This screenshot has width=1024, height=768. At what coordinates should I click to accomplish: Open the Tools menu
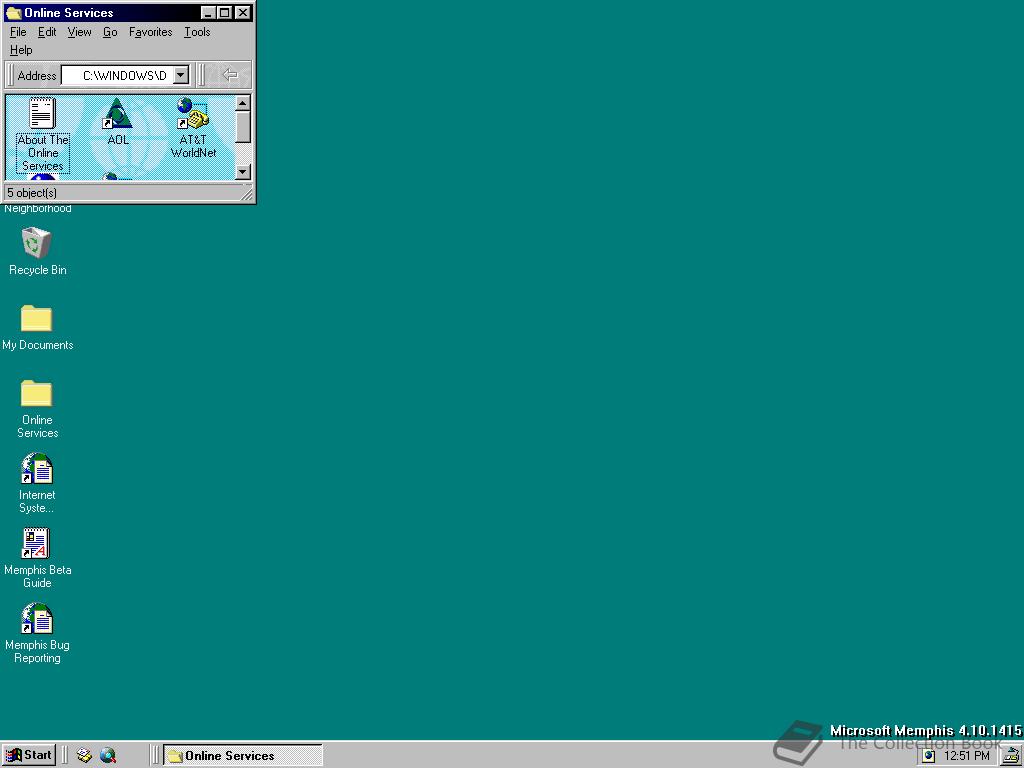pyautogui.click(x=197, y=32)
